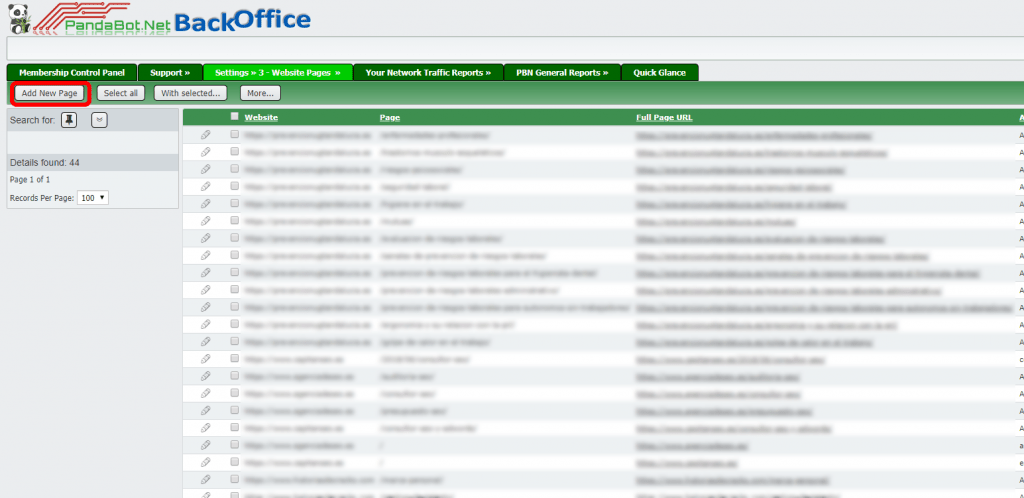Expand search options with the double-chevron icon
Image resolution: width=1024 pixels, height=498 pixels.
point(98,120)
